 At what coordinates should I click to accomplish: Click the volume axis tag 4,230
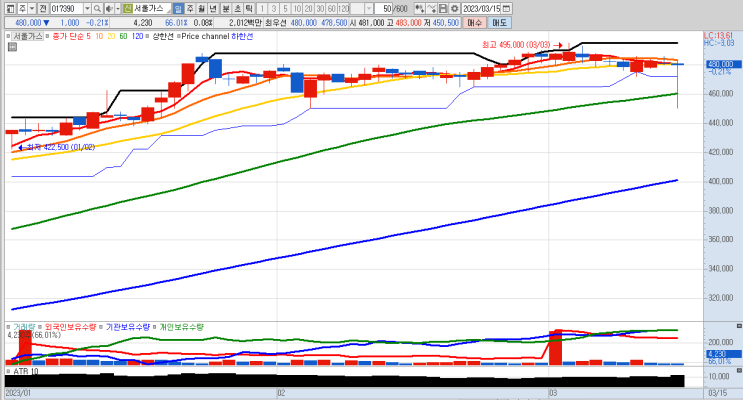coord(724,354)
